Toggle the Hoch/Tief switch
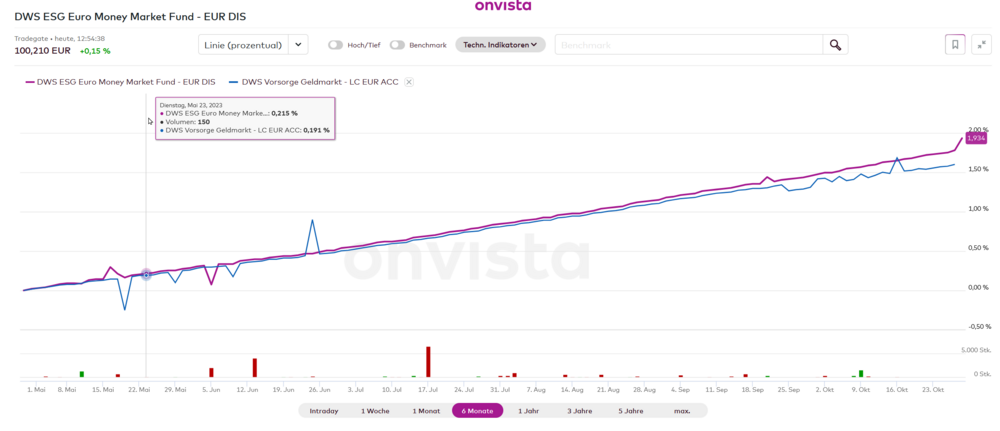Screen dimensions: 1000x431 click(x=335, y=45)
